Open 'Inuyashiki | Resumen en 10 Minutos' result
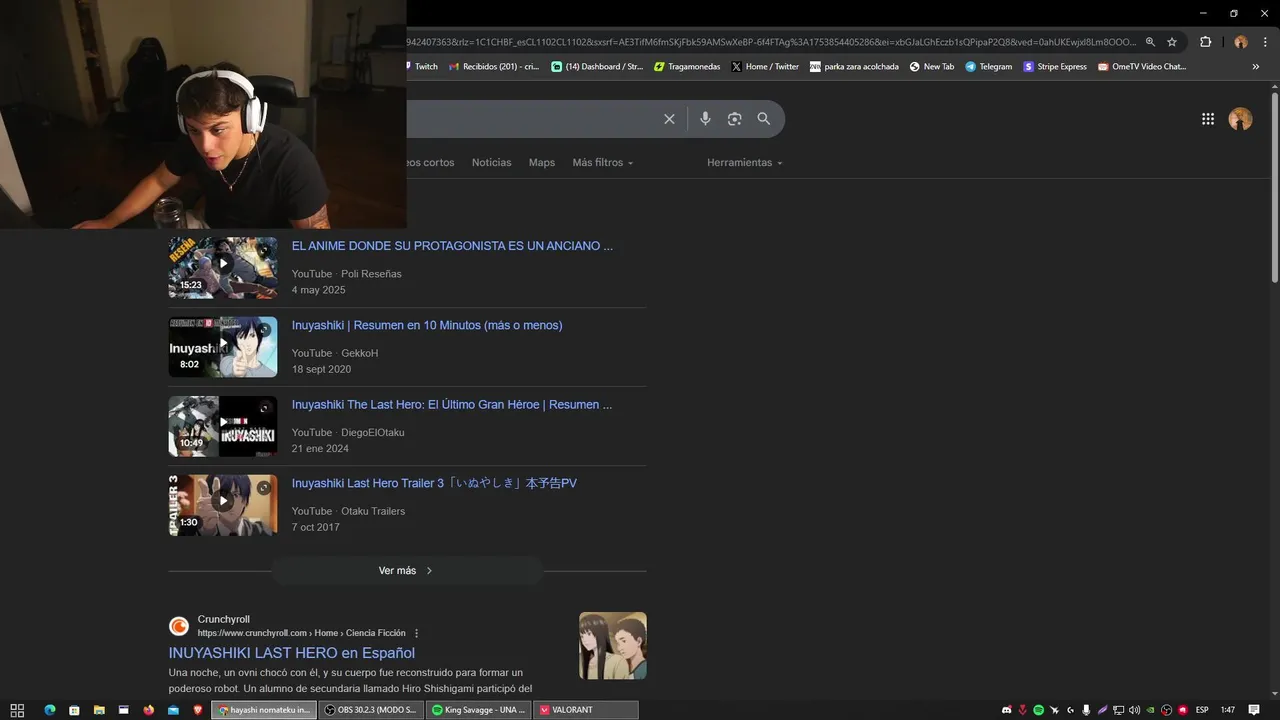This screenshot has width=1280, height=720. coord(427,325)
